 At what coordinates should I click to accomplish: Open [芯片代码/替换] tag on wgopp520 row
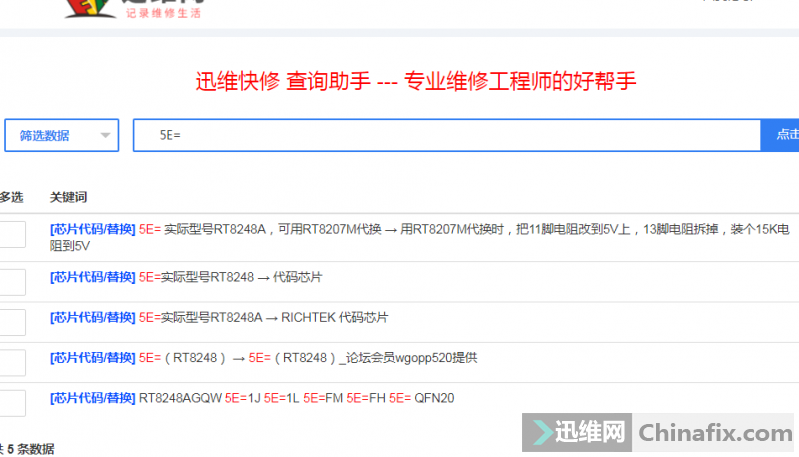tap(93, 358)
